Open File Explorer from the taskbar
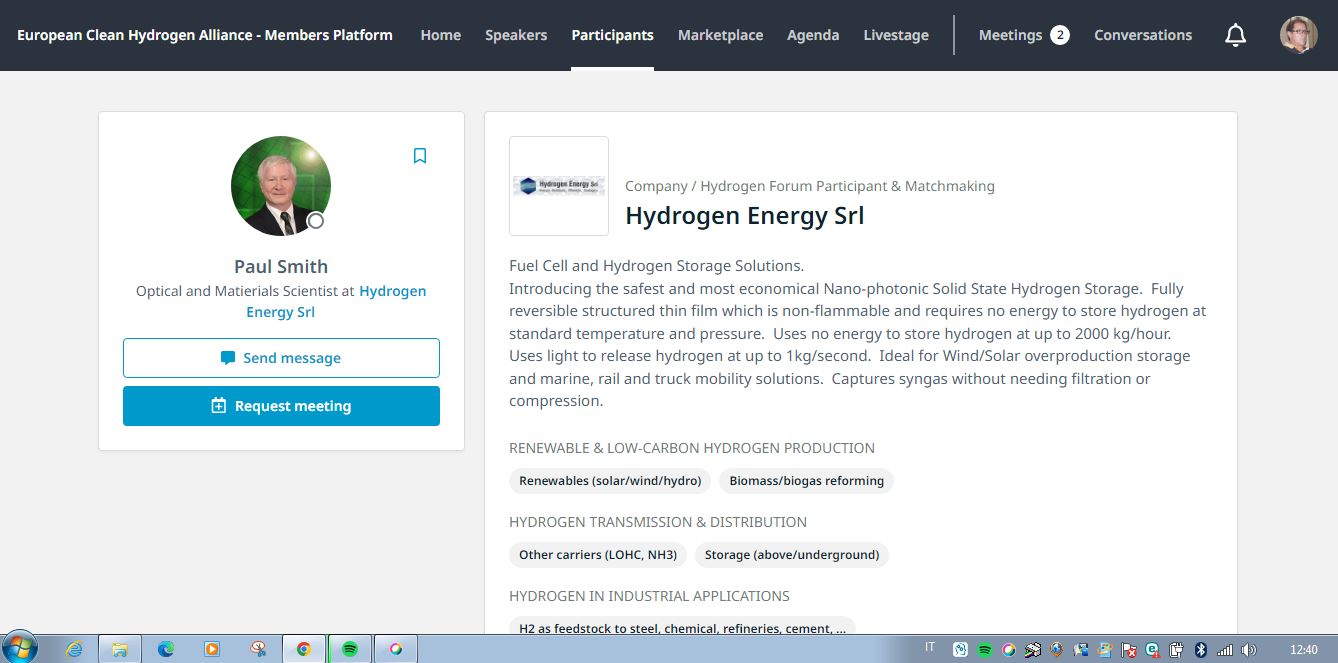 [x=119, y=649]
